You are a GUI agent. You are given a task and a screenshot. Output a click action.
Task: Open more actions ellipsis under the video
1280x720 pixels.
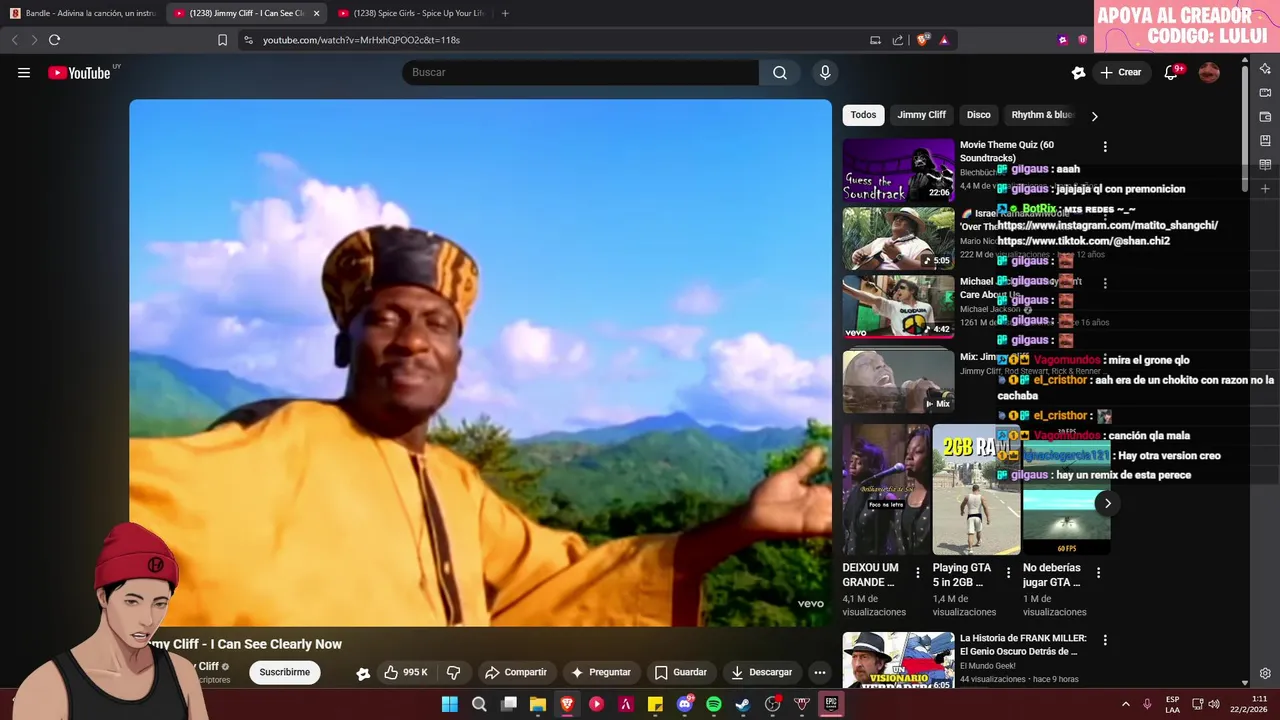[x=820, y=672]
